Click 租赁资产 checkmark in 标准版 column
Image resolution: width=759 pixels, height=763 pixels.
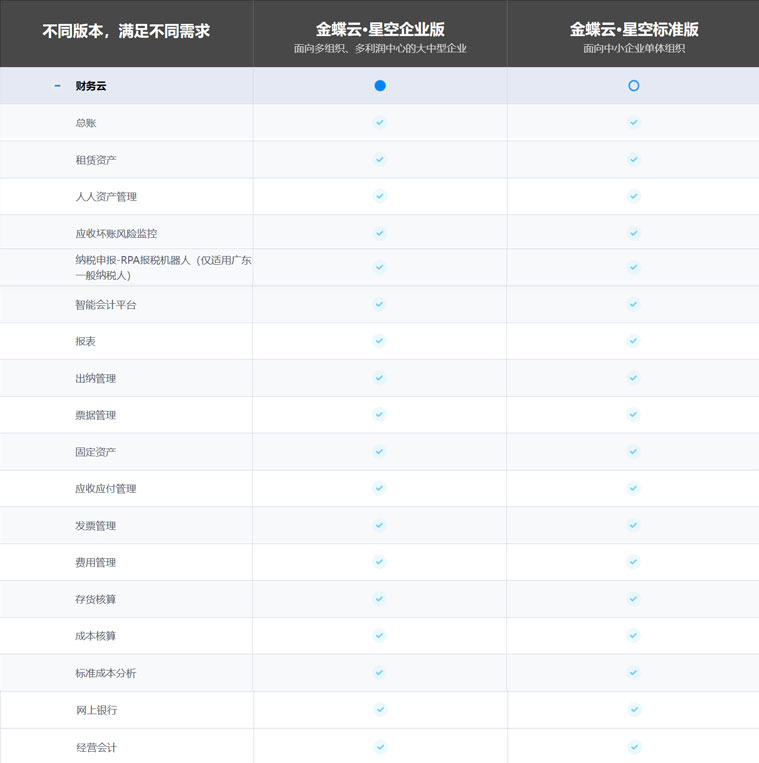(x=633, y=159)
